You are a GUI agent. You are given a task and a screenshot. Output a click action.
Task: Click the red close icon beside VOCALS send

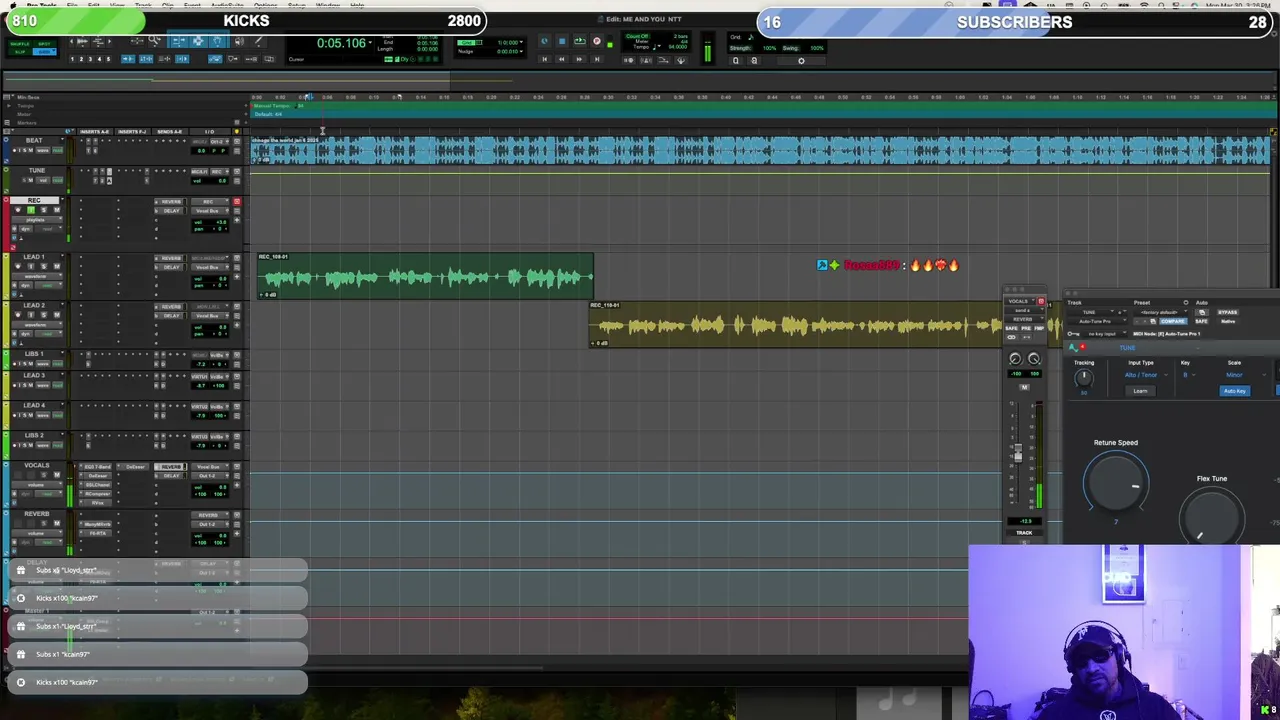pos(1041,301)
